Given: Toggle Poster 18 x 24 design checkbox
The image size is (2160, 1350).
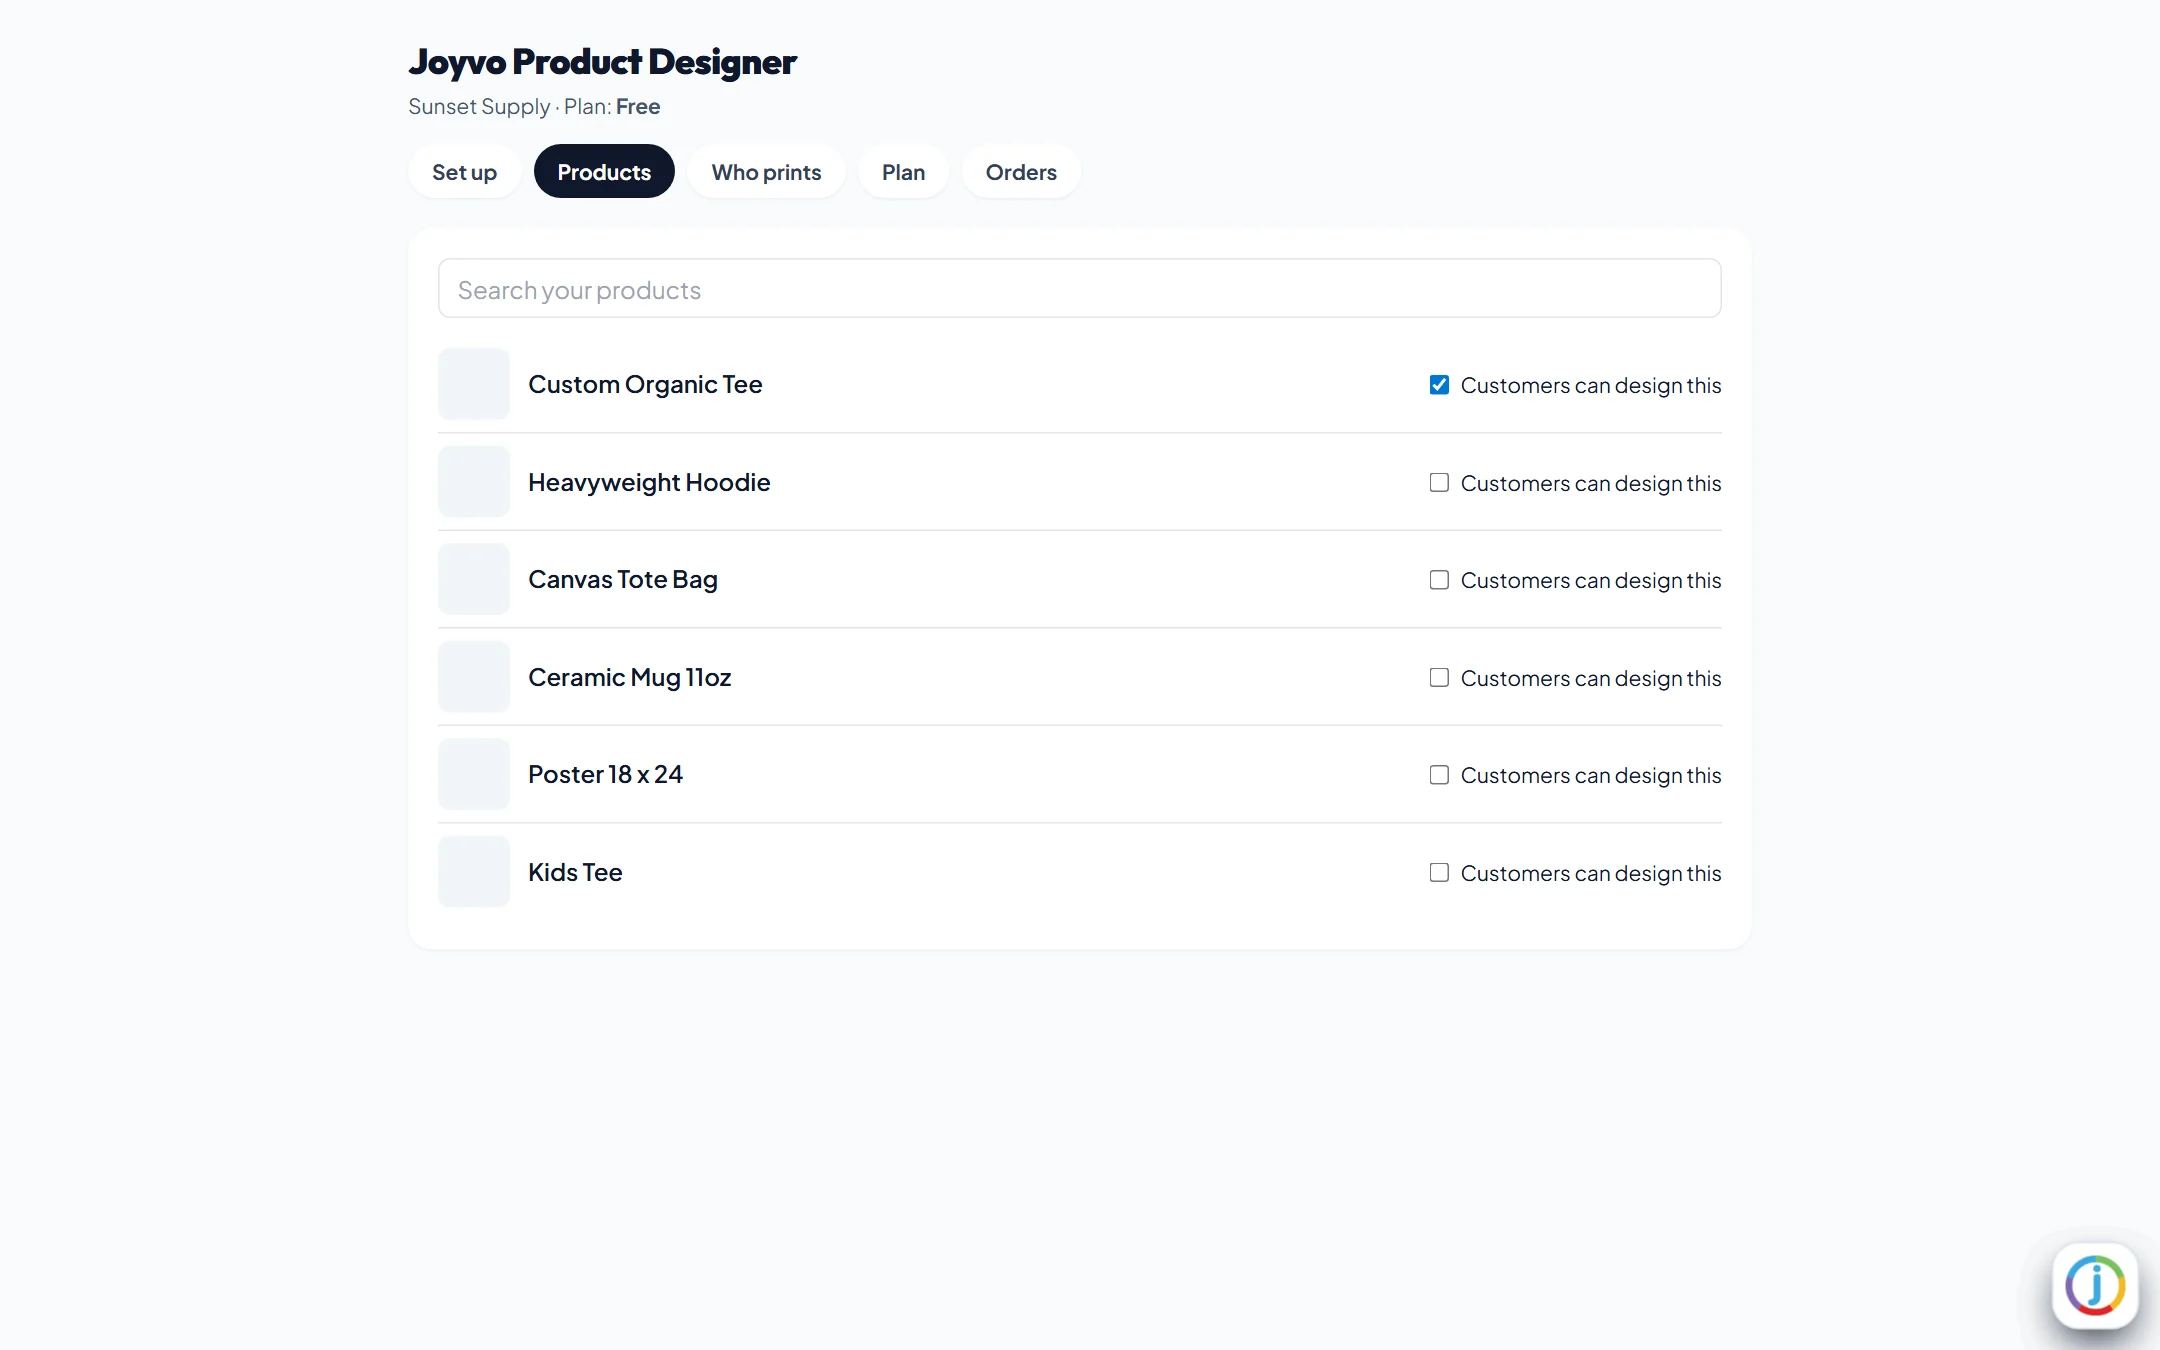Looking at the screenshot, I should pyautogui.click(x=1439, y=775).
